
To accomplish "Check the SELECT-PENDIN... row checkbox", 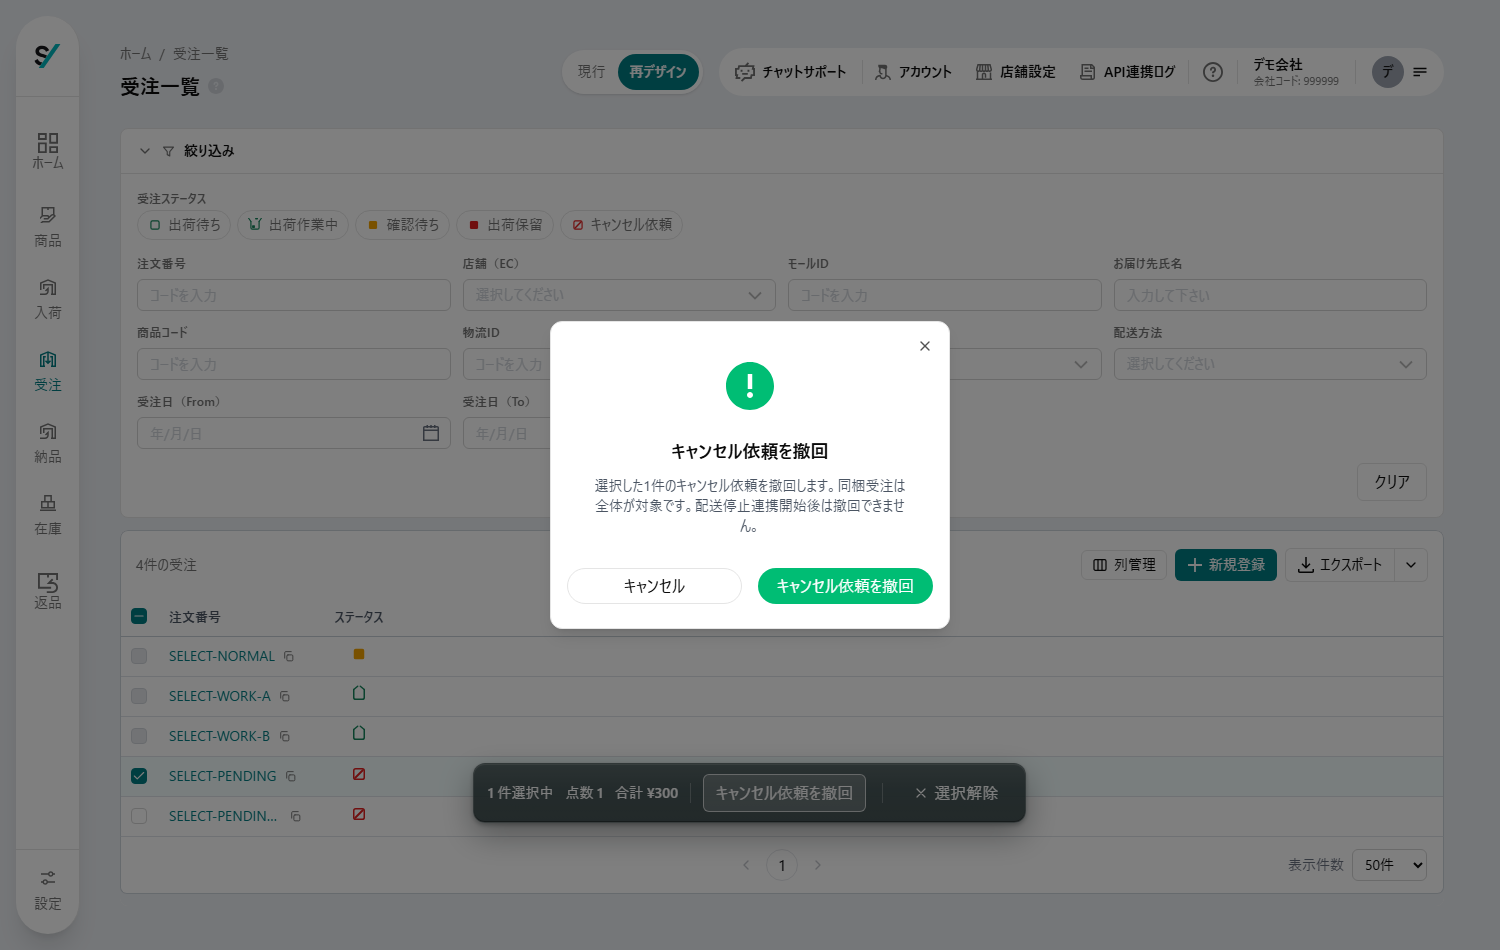I will point(139,816).
